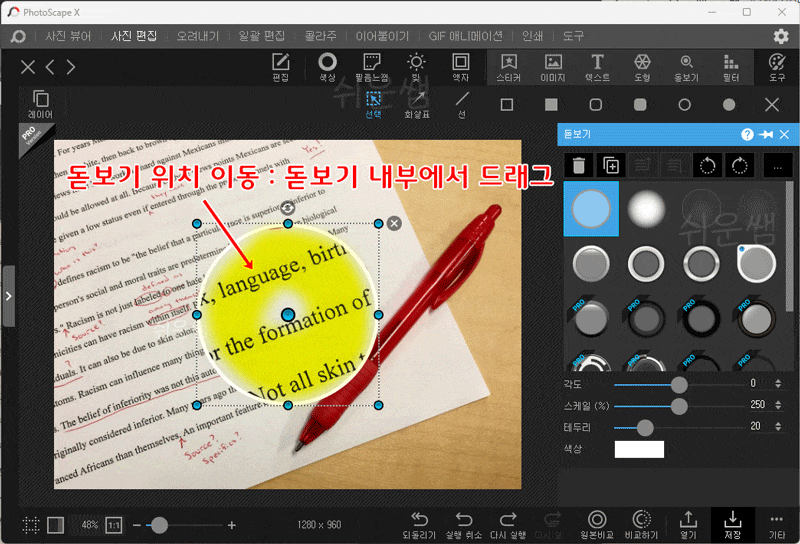Open the 도구 palette tool on the right
Viewport: 800px width, 544px height.
tap(777, 67)
